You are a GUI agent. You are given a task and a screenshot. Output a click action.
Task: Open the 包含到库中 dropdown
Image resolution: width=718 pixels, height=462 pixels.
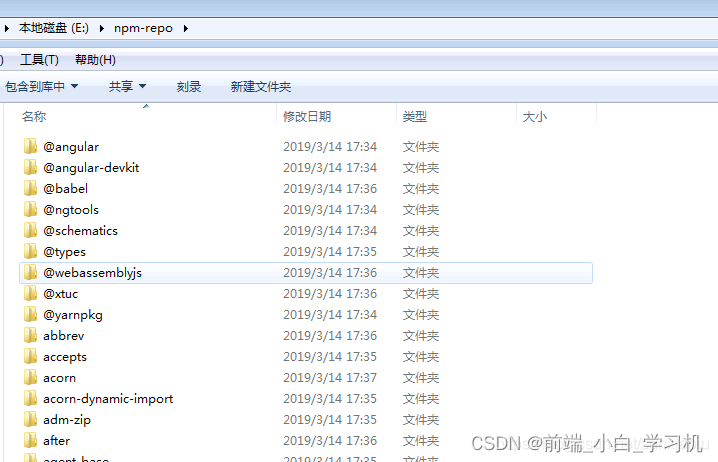point(42,87)
